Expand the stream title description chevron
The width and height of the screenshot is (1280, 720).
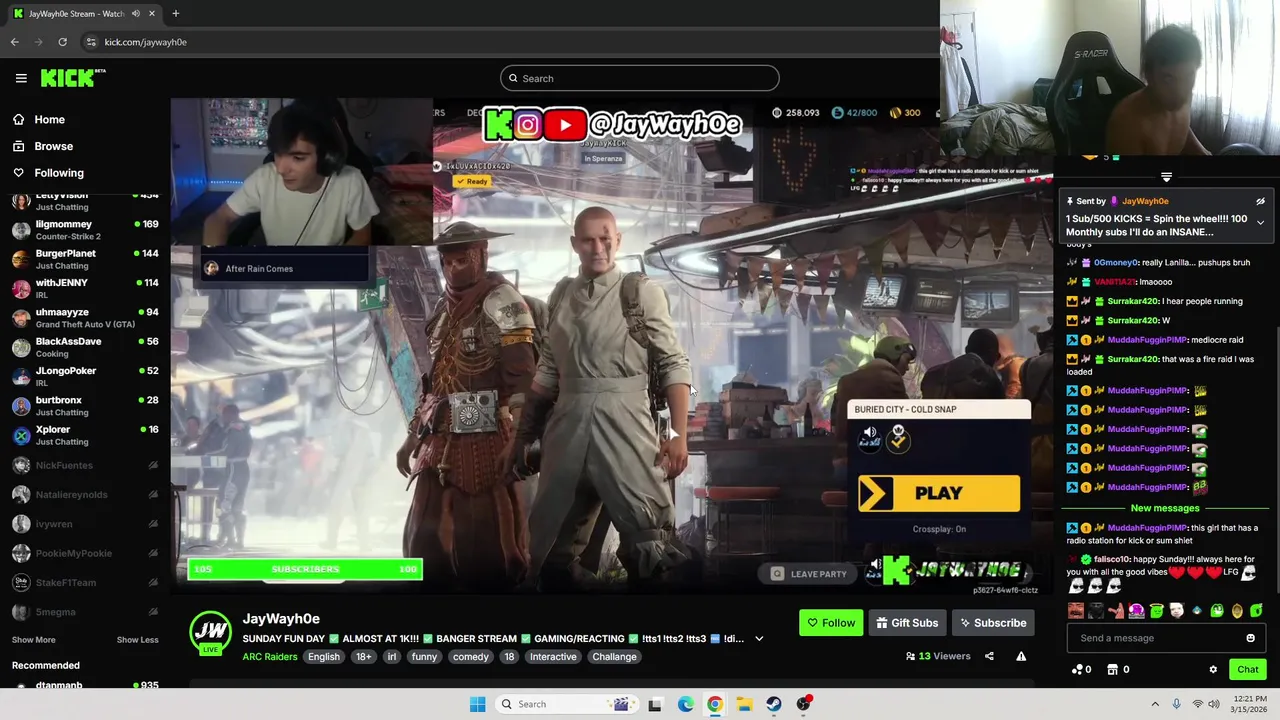[x=759, y=639]
